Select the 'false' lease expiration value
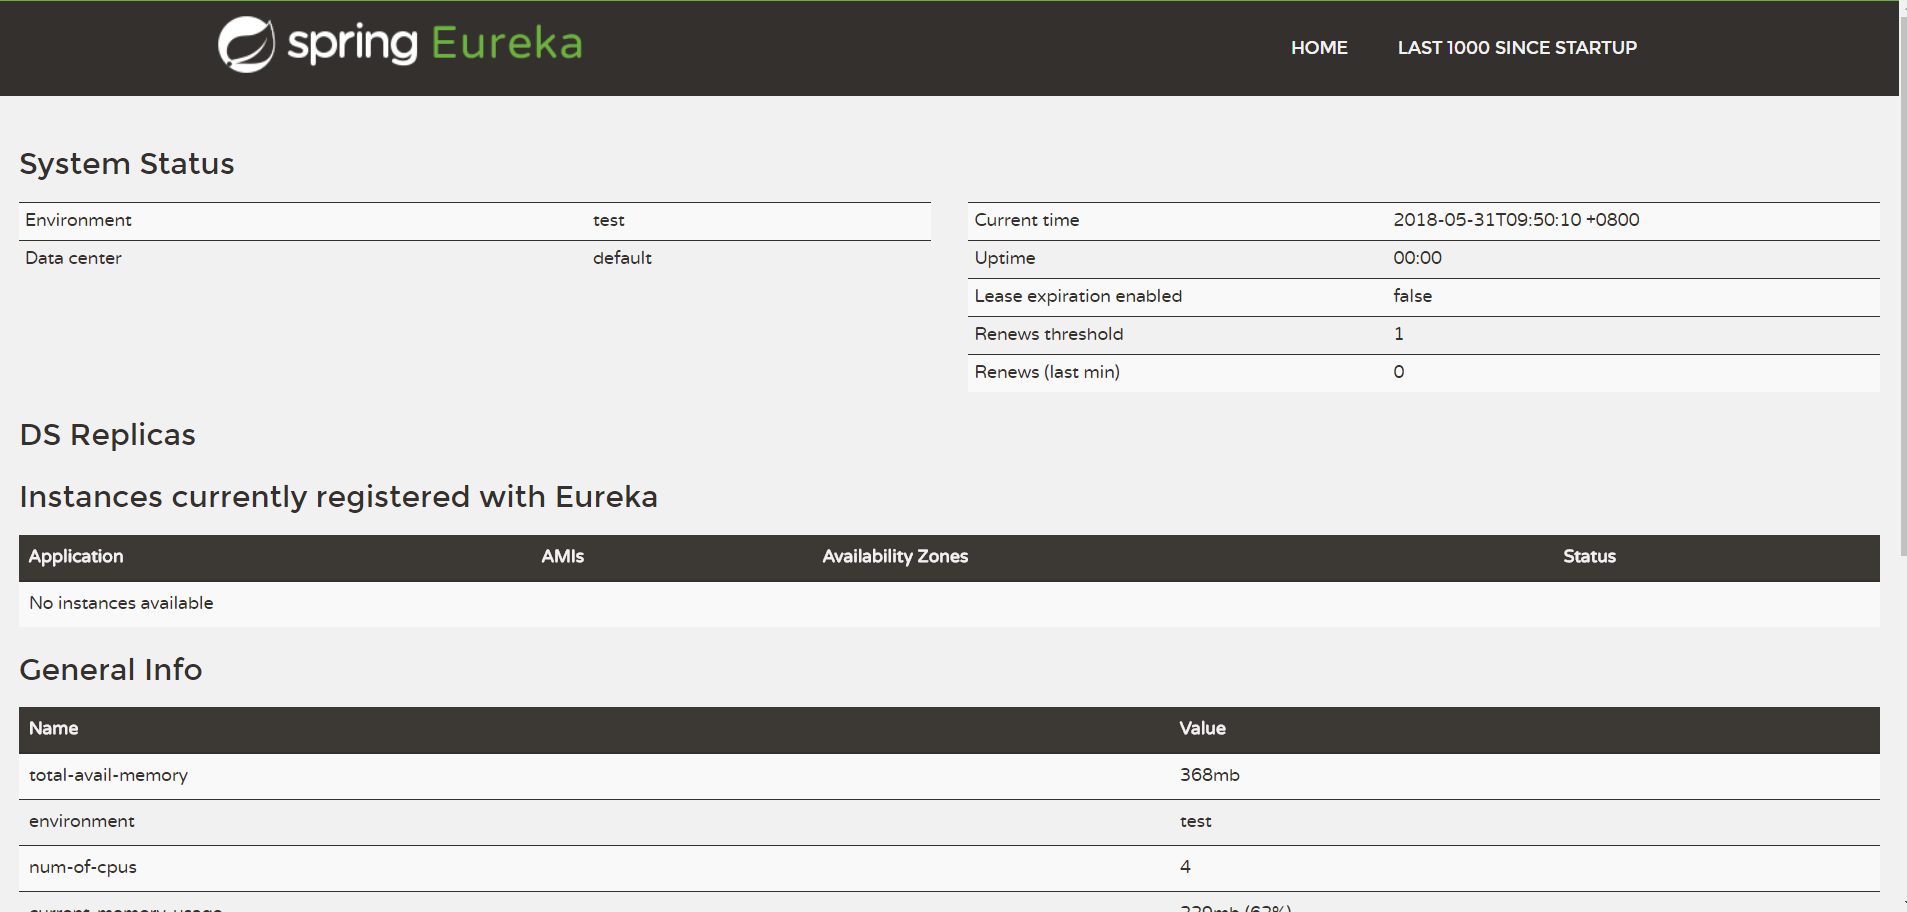The height and width of the screenshot is (912, 1907). click(1412, 296)
